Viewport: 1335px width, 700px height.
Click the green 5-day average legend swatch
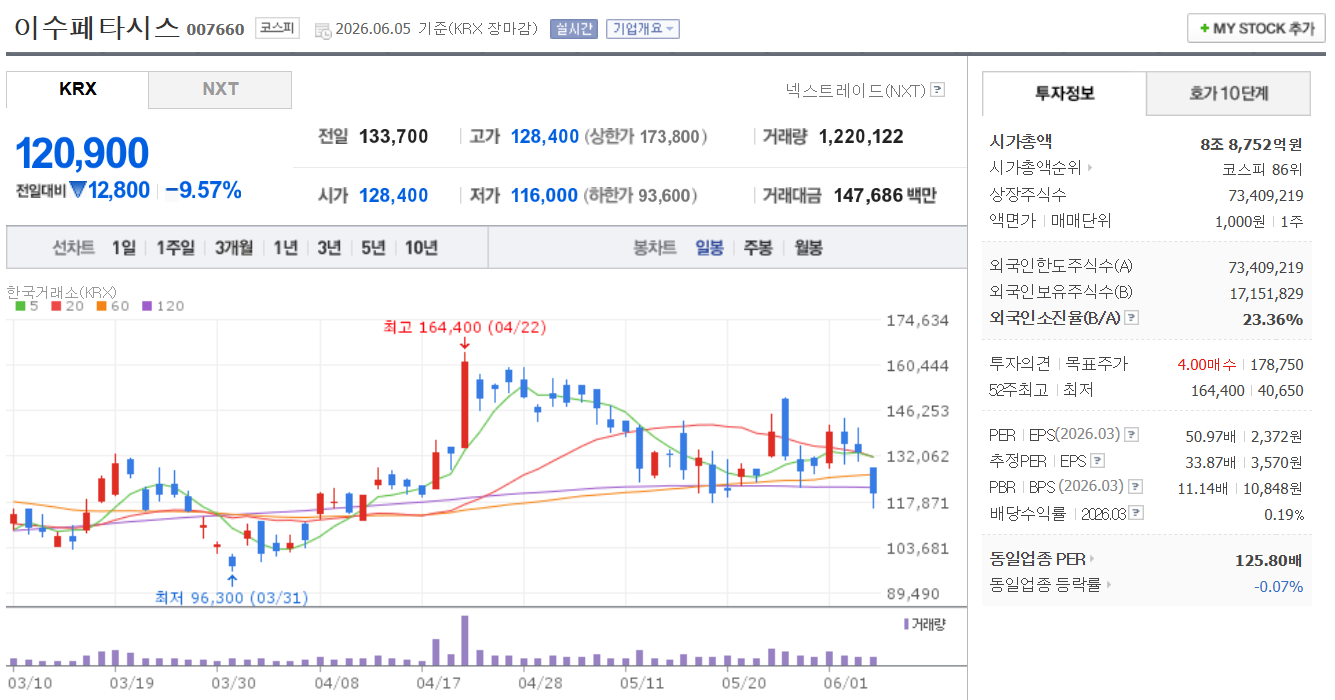(x=20, y=306)
